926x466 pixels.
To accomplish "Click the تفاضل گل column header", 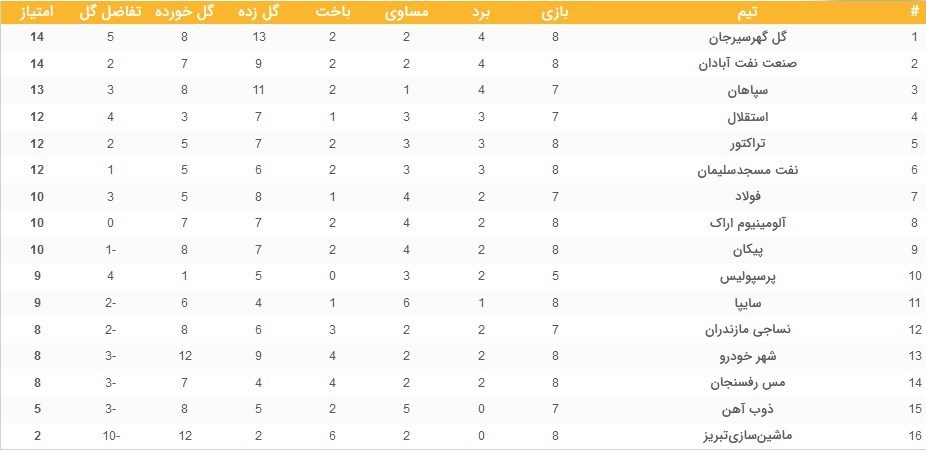I will click(110, 12).
